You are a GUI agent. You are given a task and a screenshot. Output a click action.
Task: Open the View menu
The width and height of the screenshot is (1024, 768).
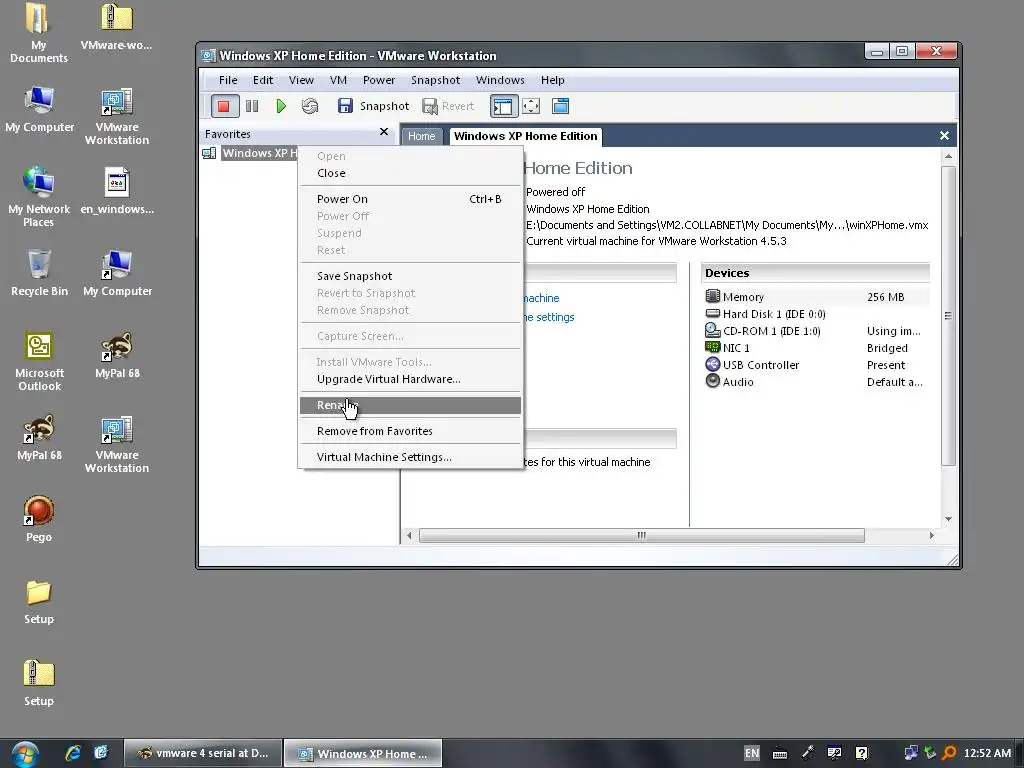tap(301, 80)
